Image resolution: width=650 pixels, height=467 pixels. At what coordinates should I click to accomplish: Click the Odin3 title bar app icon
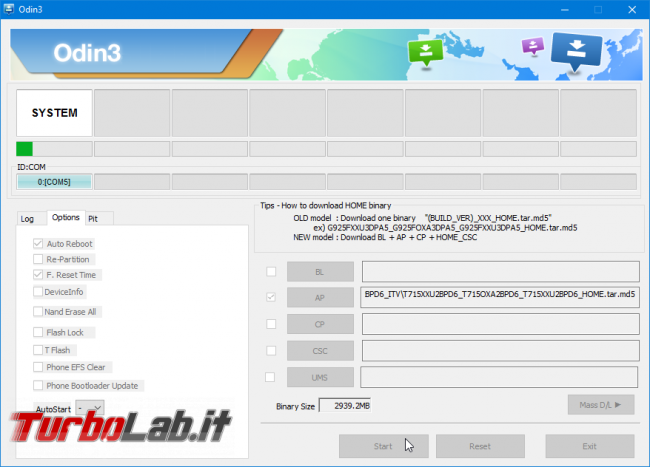(x=9, y=9)
